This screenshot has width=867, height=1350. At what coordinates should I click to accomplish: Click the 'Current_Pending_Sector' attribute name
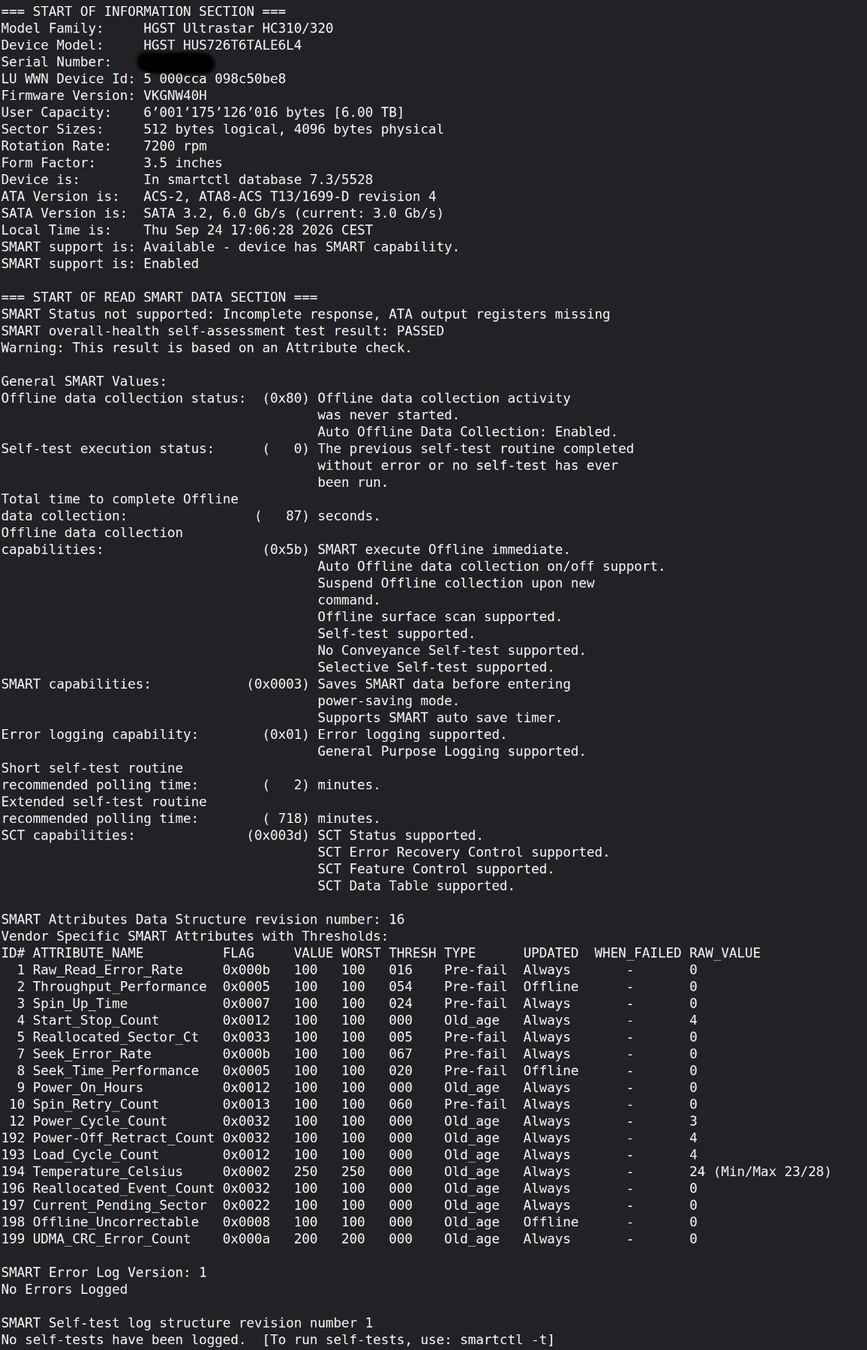120,1205
